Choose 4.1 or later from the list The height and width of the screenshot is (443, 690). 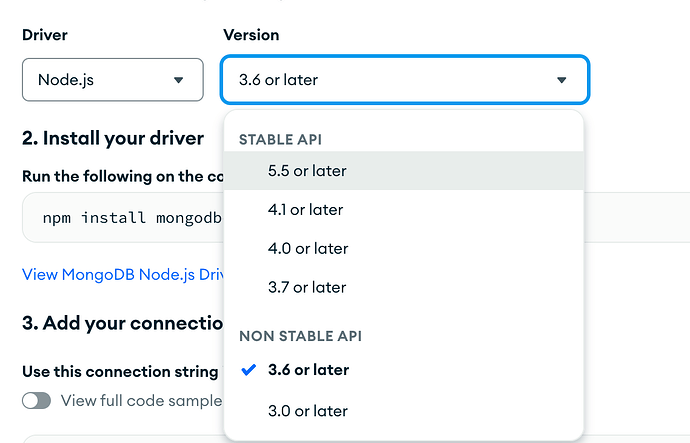pos(305,210)
